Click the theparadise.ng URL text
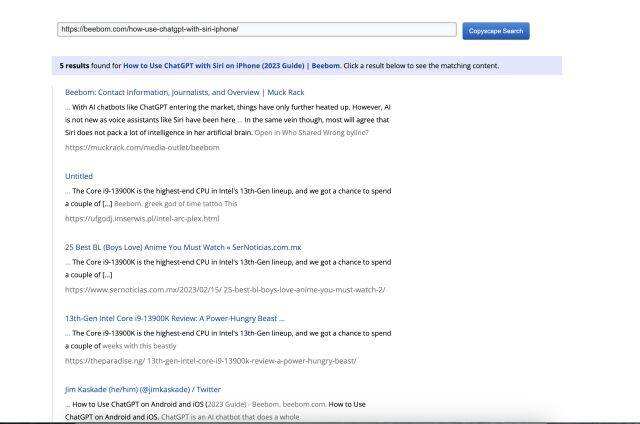 pos(211,360)
